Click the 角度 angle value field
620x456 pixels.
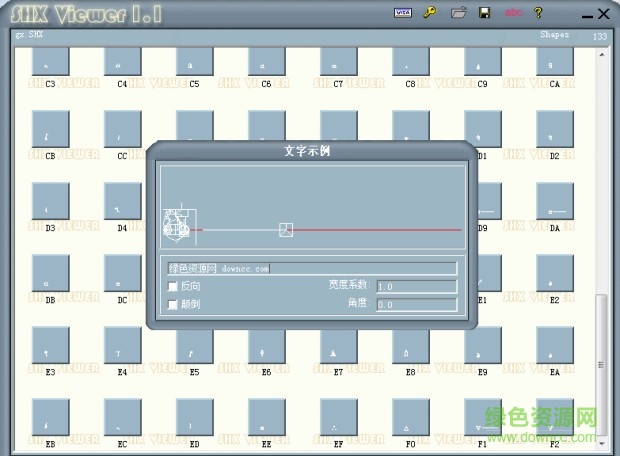point(416,304)
